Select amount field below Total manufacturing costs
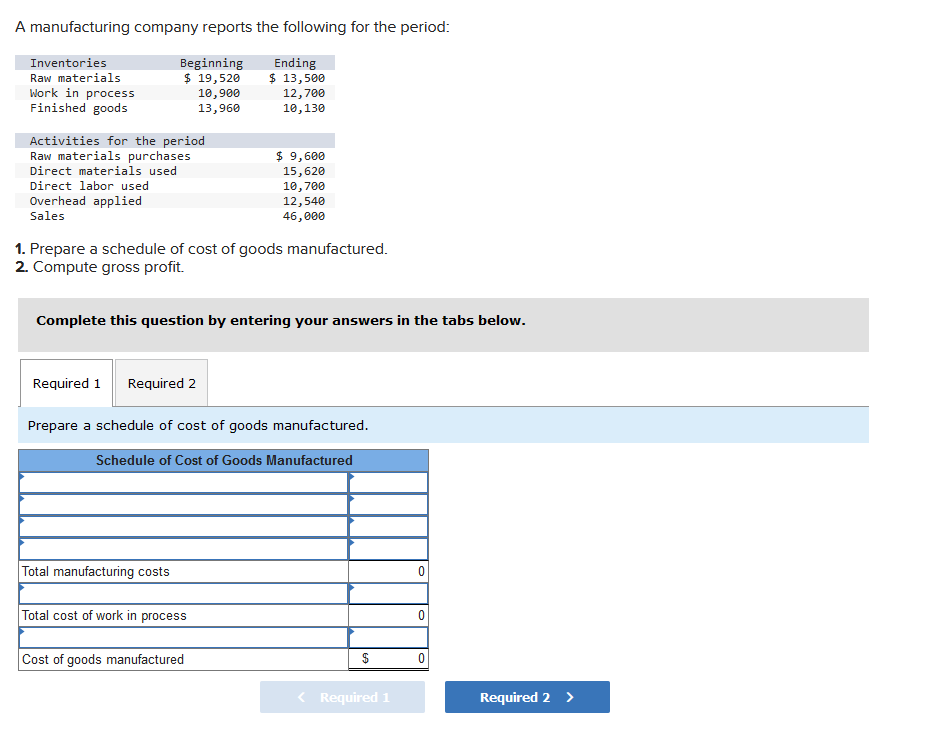This screenshot has height=742, width=938. (388, 593)
